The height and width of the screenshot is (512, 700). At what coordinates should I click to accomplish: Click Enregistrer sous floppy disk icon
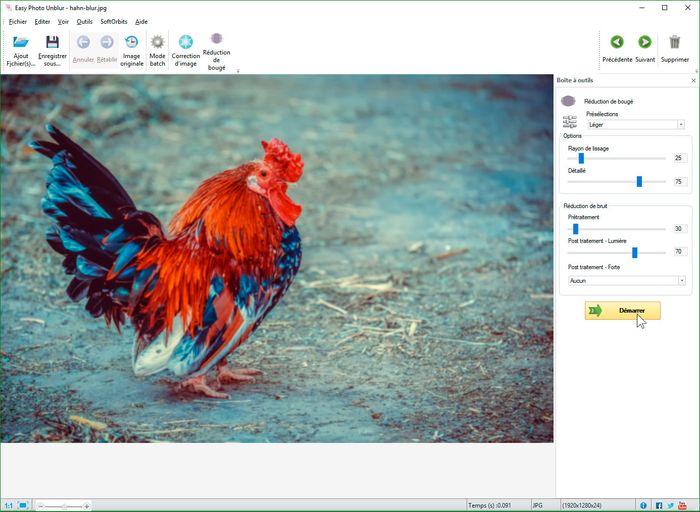click(52, 43)
